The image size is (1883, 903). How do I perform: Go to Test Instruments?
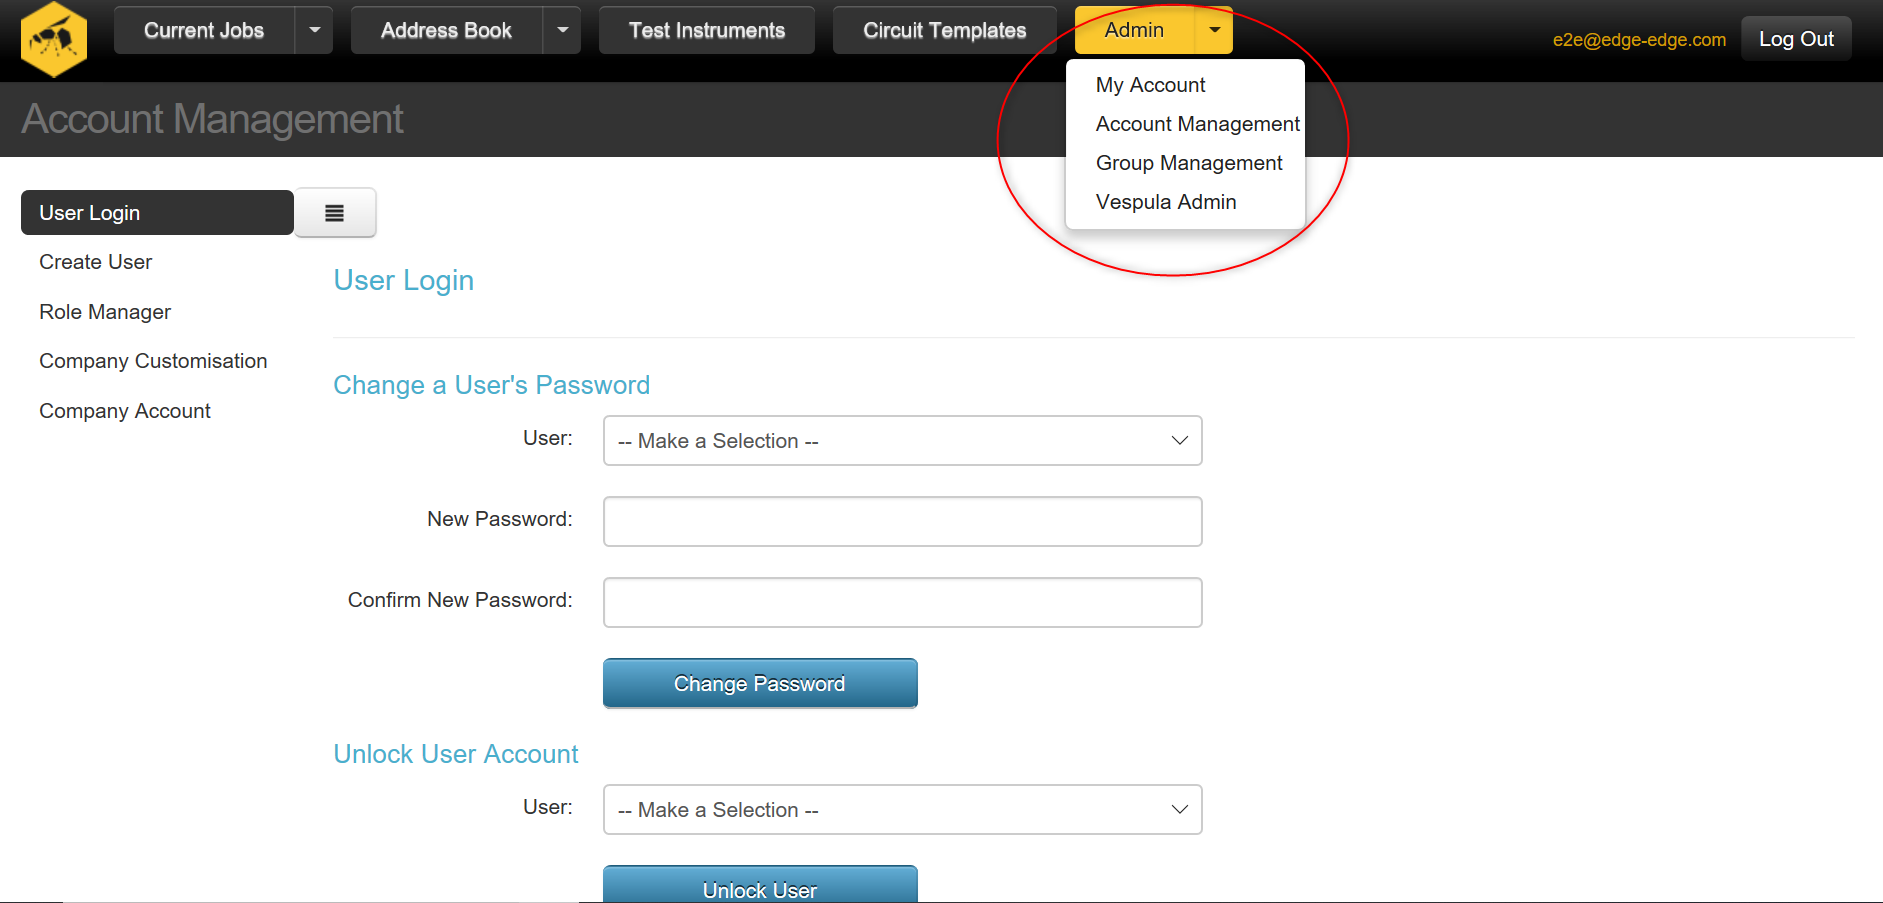click(707, 30)
